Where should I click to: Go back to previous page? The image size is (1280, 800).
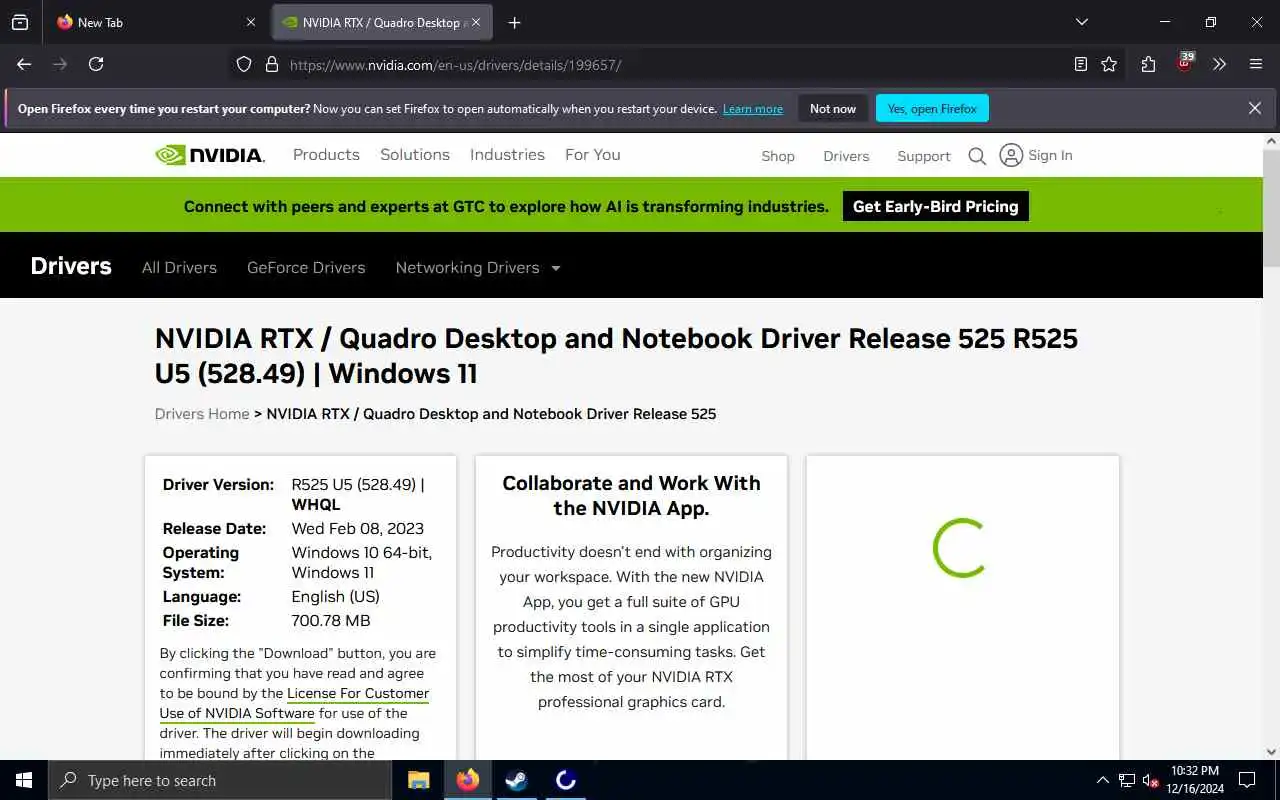[24, 64]
